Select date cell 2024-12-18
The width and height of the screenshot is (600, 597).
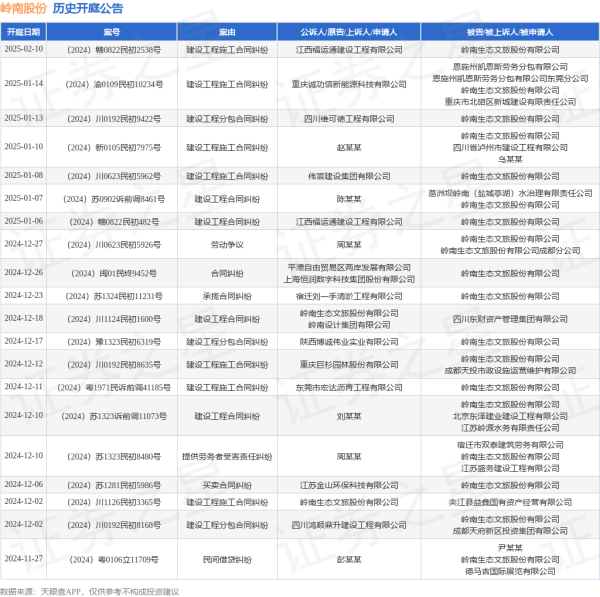(x=24, y=318)
